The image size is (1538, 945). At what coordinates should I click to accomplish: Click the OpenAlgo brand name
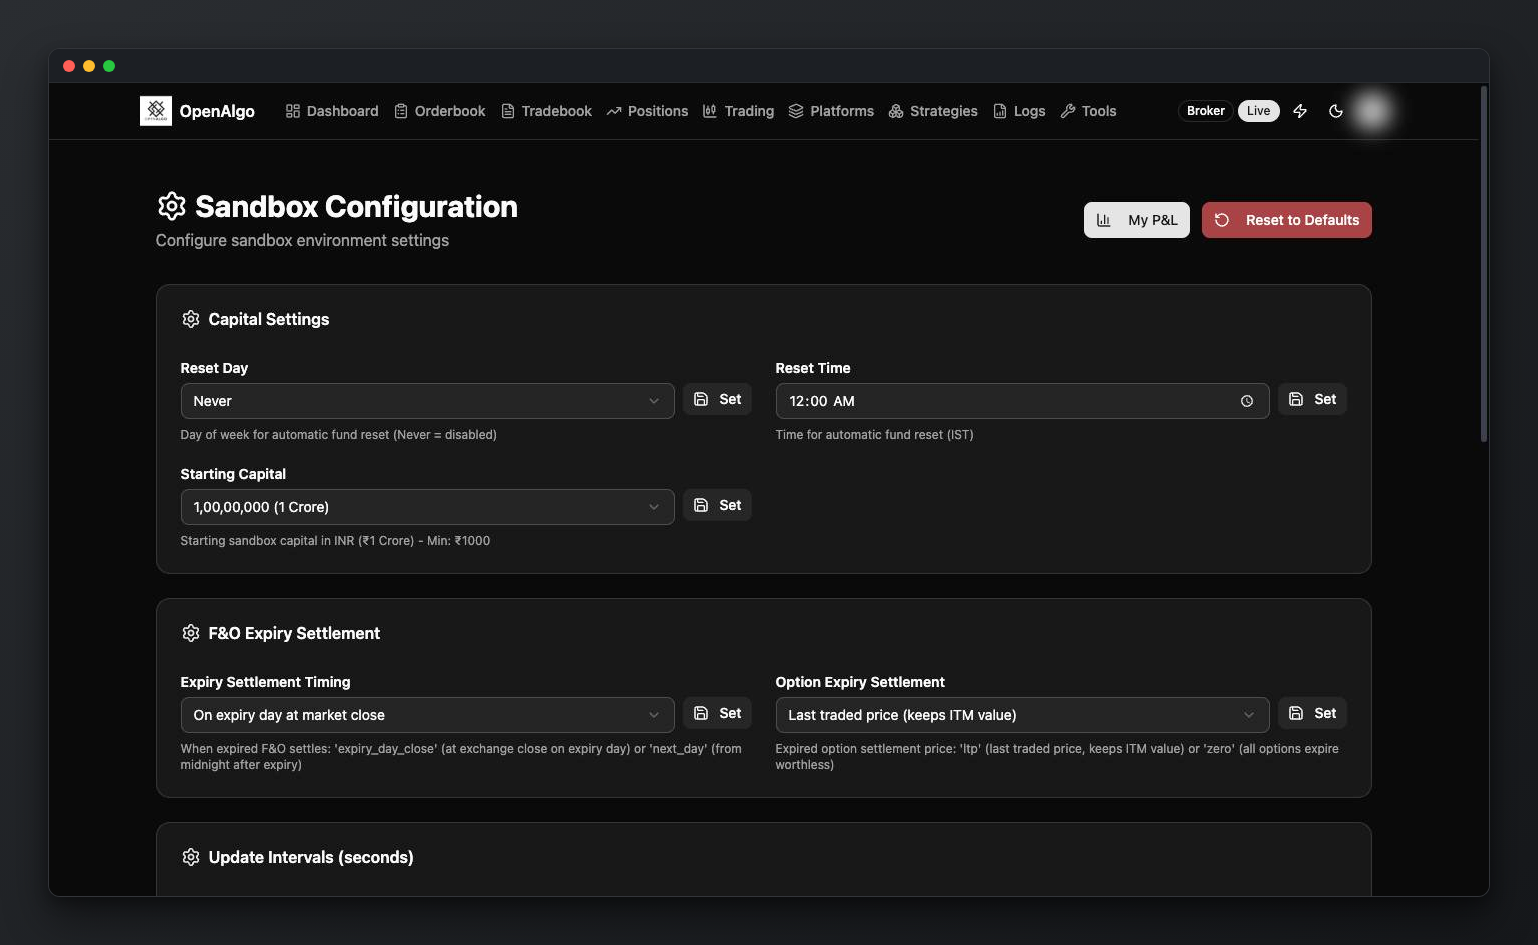217,111
